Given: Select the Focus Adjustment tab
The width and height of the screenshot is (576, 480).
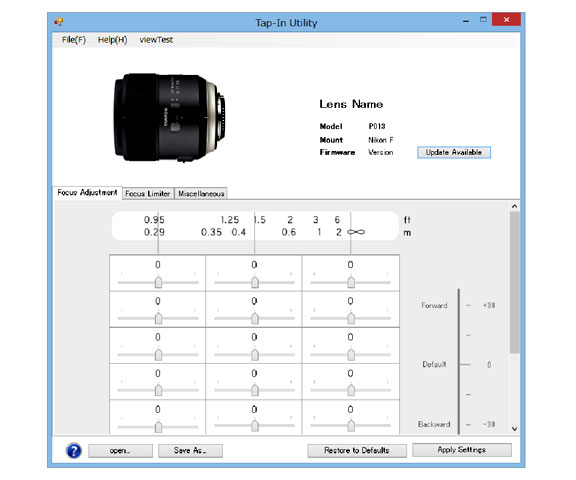Looking at the screenshot, I should (87, 192).
